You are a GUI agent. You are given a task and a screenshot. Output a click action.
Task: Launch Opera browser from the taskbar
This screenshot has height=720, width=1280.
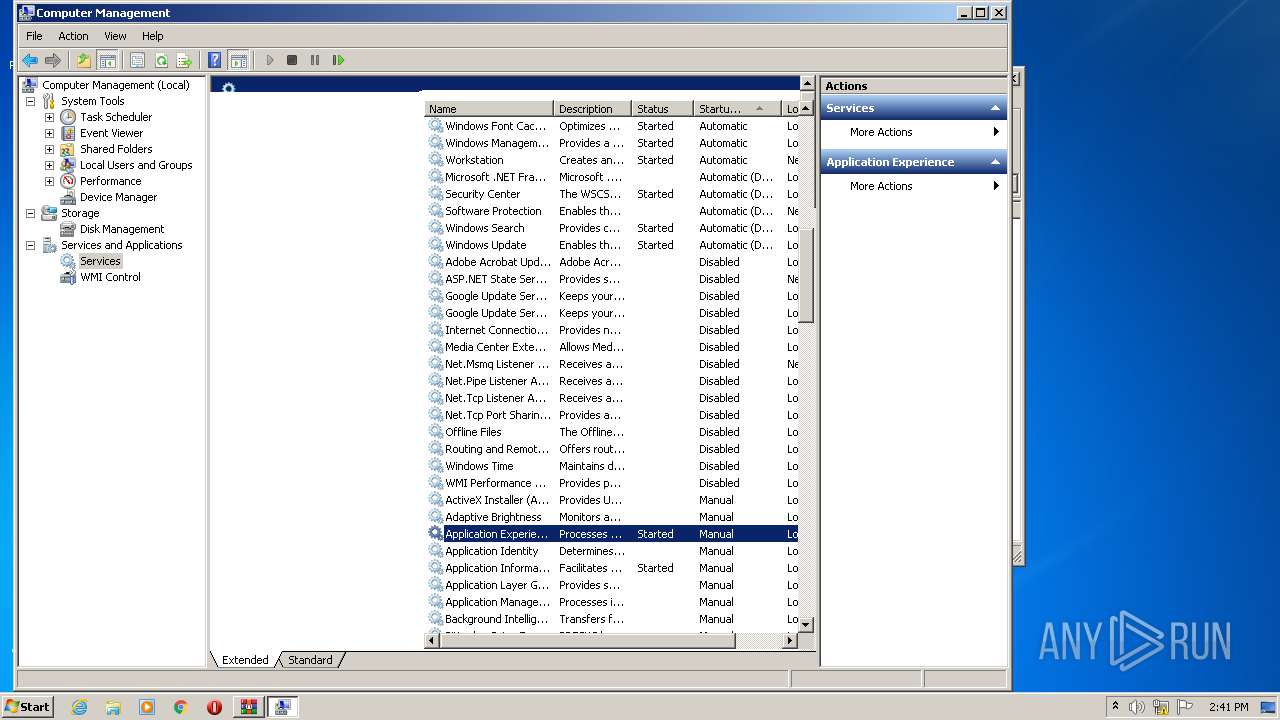pos(214,707)
